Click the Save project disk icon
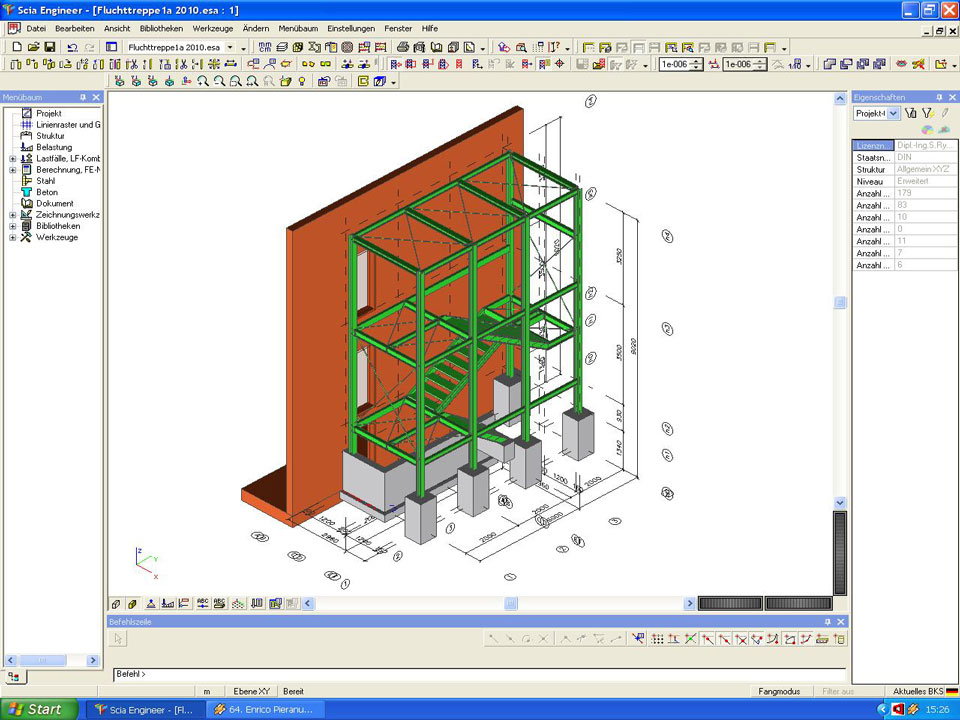 pyautogui.click(x=49, y=47)
